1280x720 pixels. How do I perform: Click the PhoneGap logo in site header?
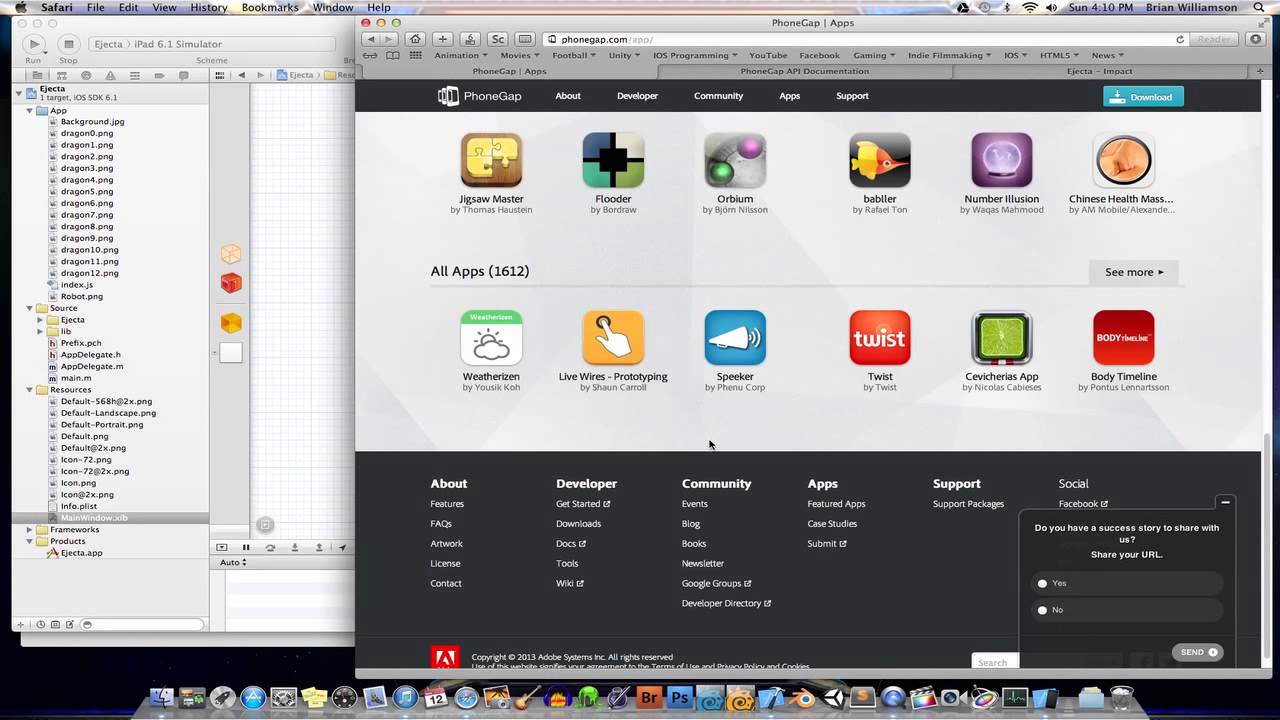479,96
